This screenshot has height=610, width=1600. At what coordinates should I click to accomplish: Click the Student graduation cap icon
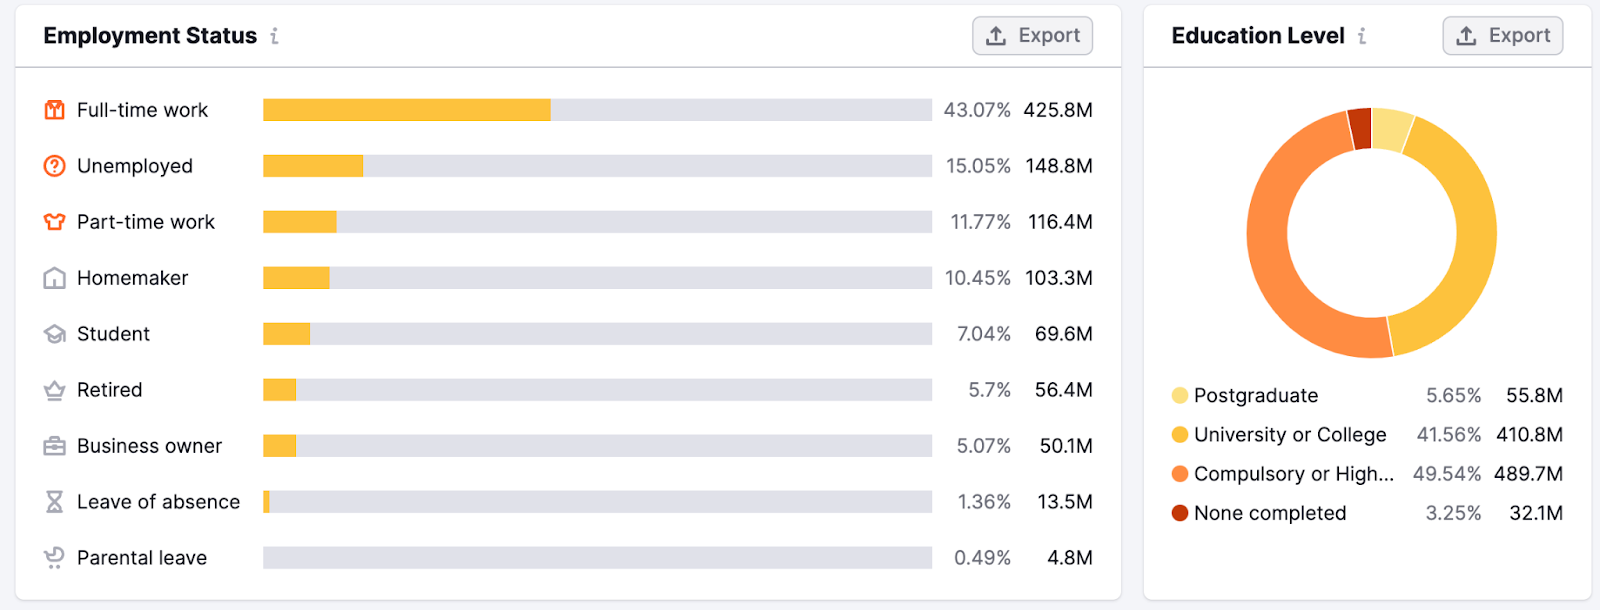coord(54,334)
